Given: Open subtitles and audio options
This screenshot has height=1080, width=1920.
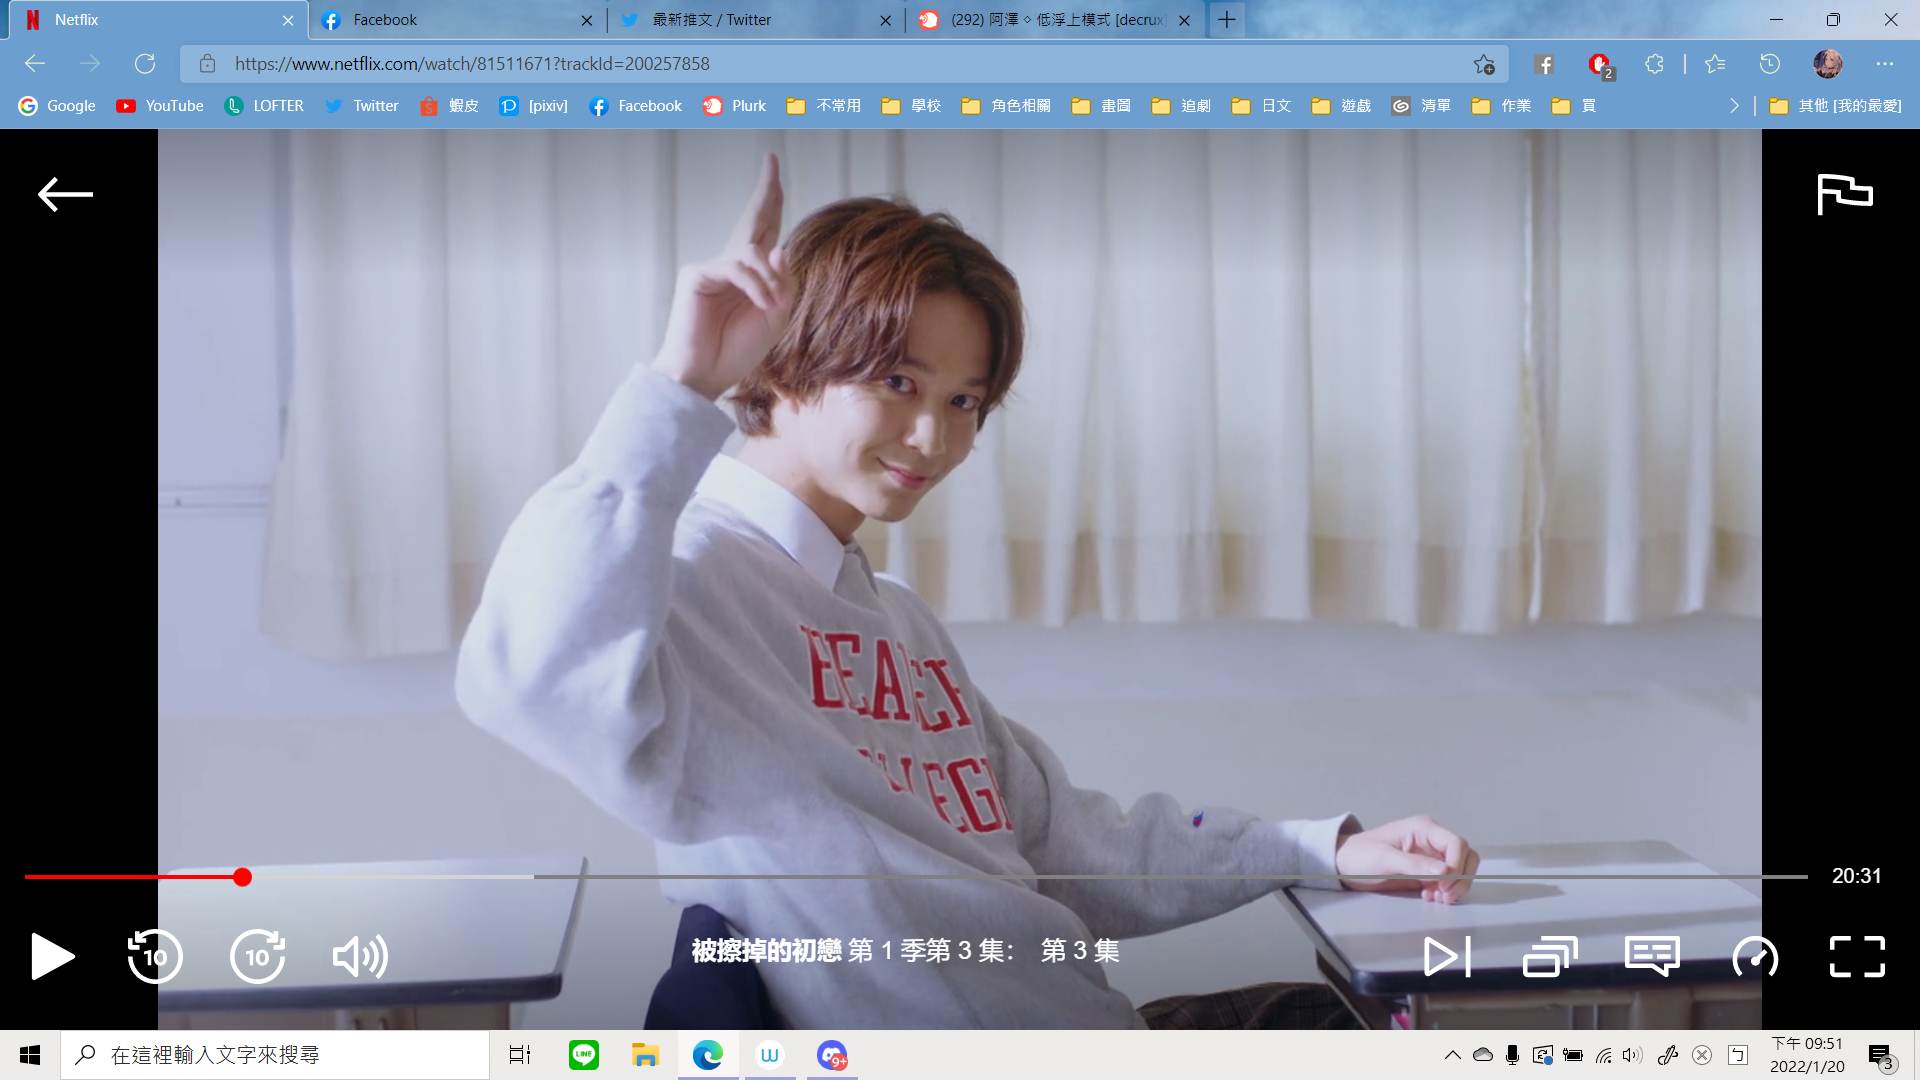Looking at the screenshot, I should click(1652, 957).
